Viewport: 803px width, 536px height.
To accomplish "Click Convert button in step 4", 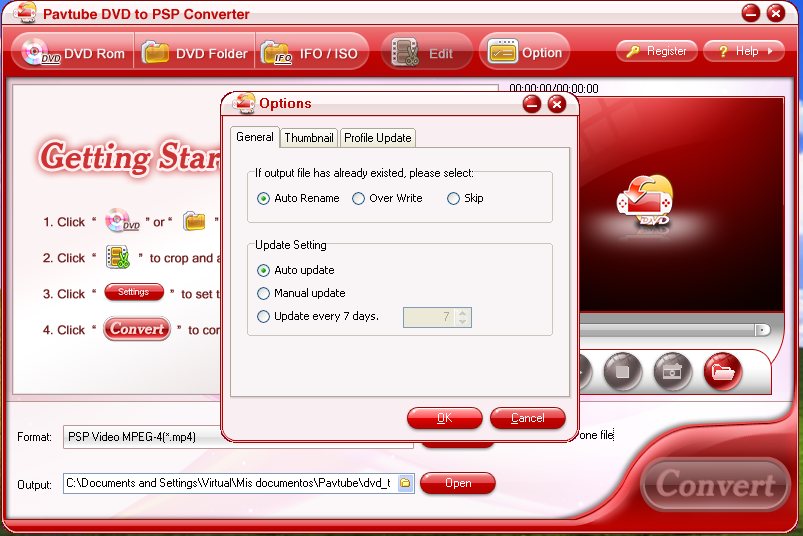I will 137,329.
